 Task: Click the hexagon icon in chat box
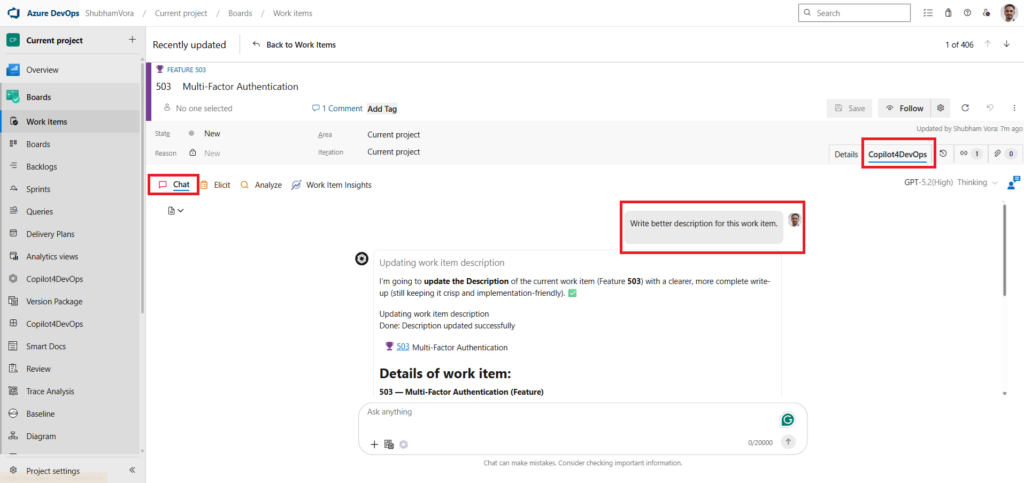pyautogui.click(x=404, y=444)
